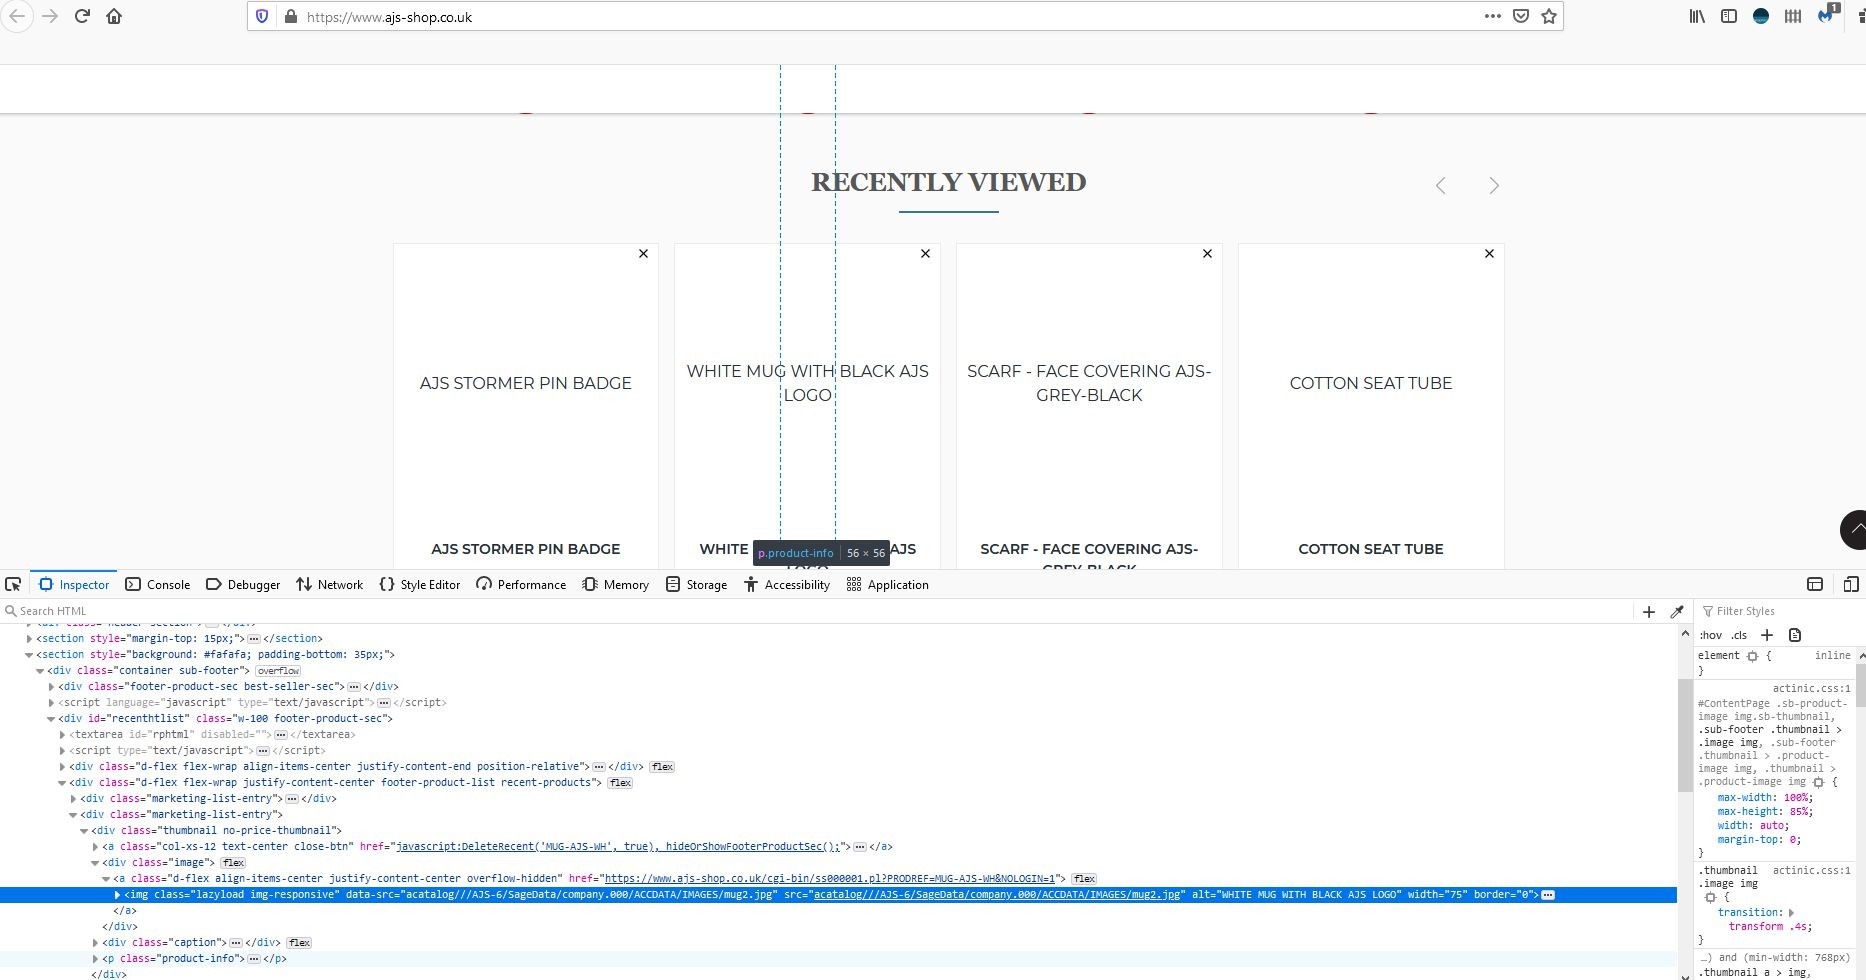
Task: Toggle the overflow badge on sub-footer div
Action: click(278, 671)
